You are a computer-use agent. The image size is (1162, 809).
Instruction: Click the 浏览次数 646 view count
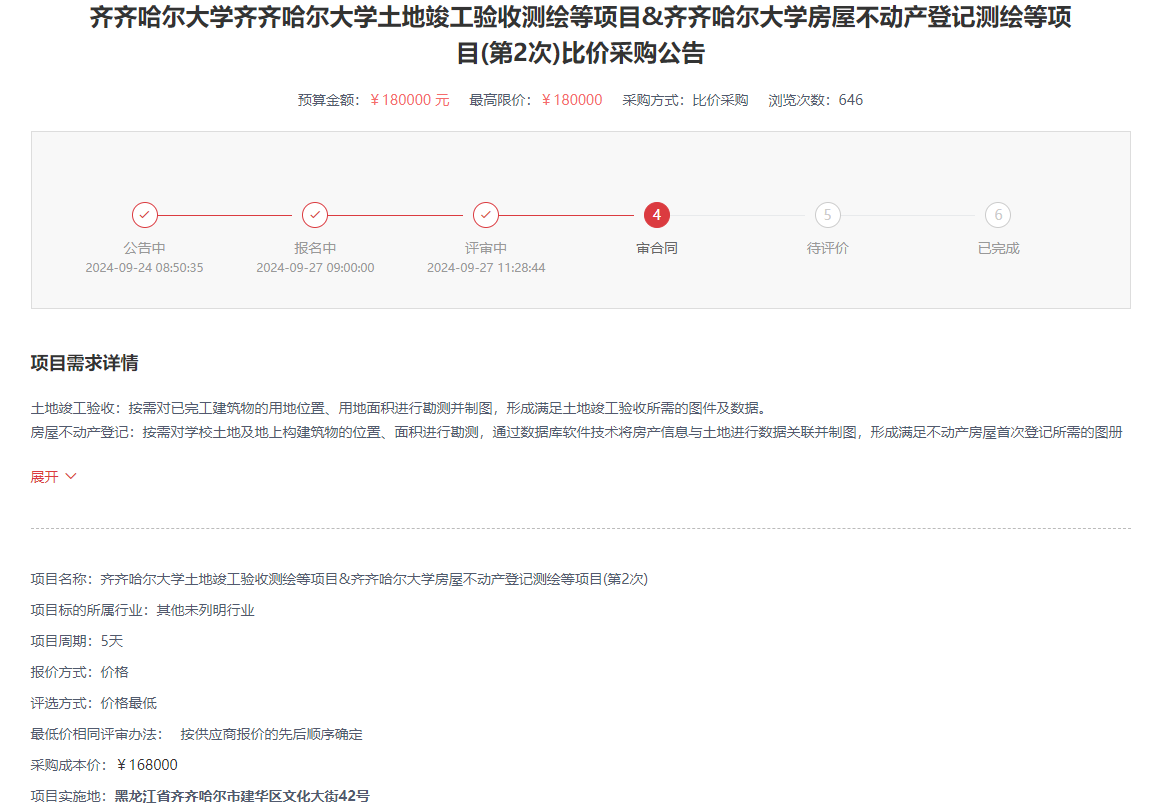click(815, 100)
